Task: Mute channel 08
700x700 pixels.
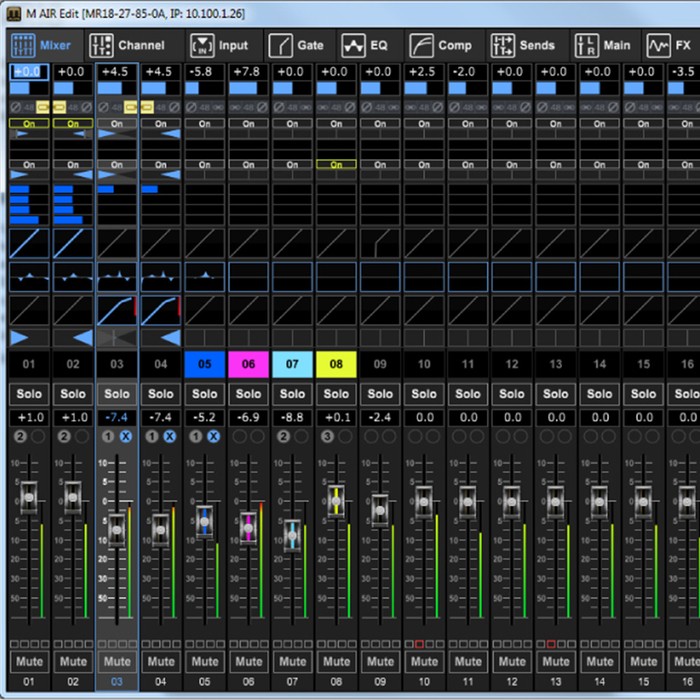Action: (336, 662)
